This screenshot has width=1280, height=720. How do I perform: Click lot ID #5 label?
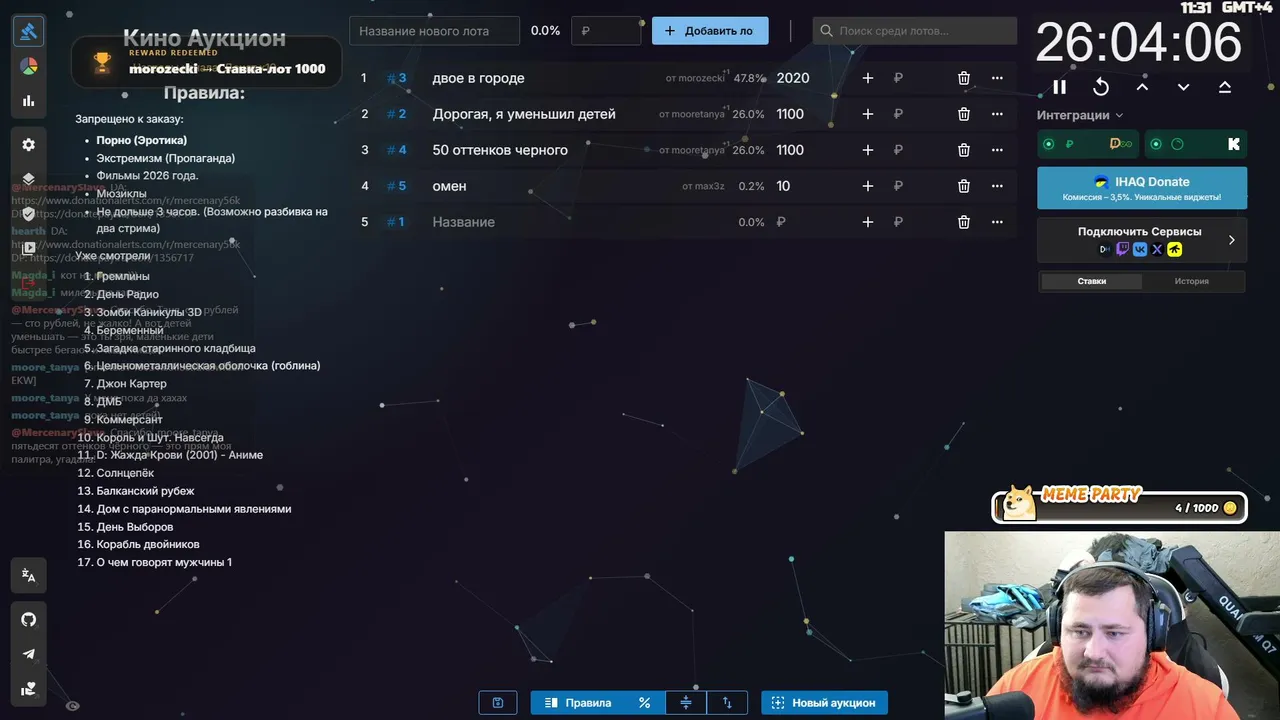pos(397,186)
